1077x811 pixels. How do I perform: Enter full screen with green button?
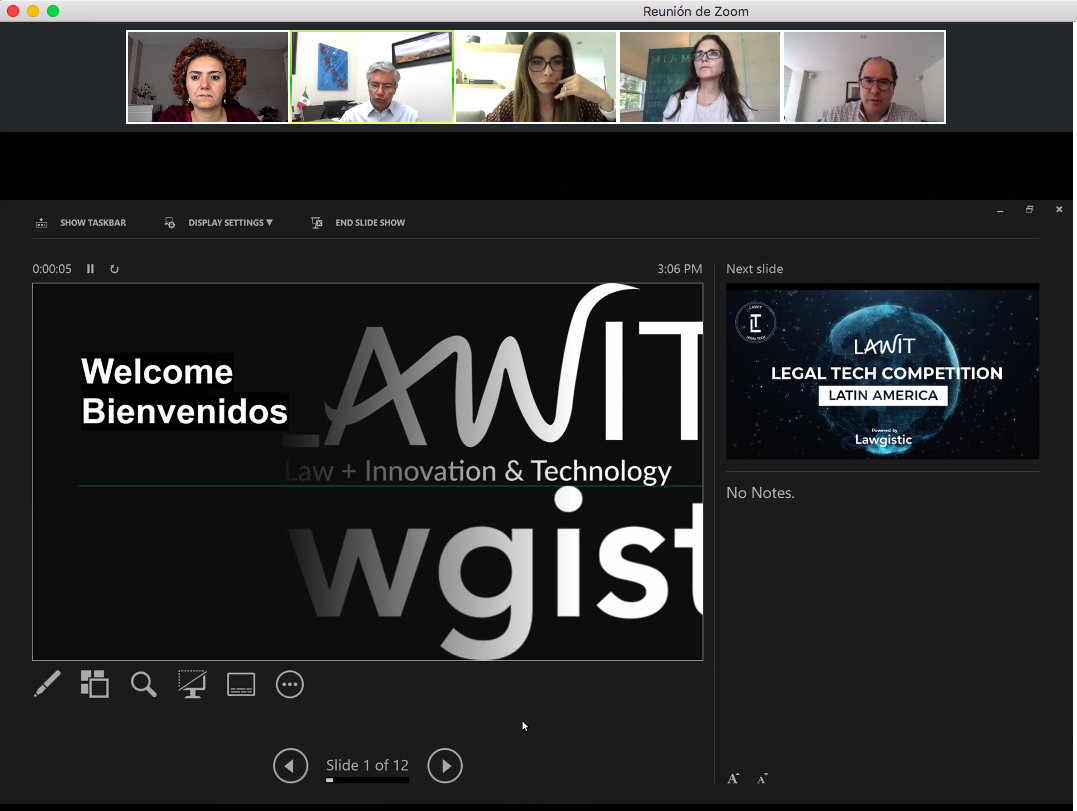click(x=53, y=11)
